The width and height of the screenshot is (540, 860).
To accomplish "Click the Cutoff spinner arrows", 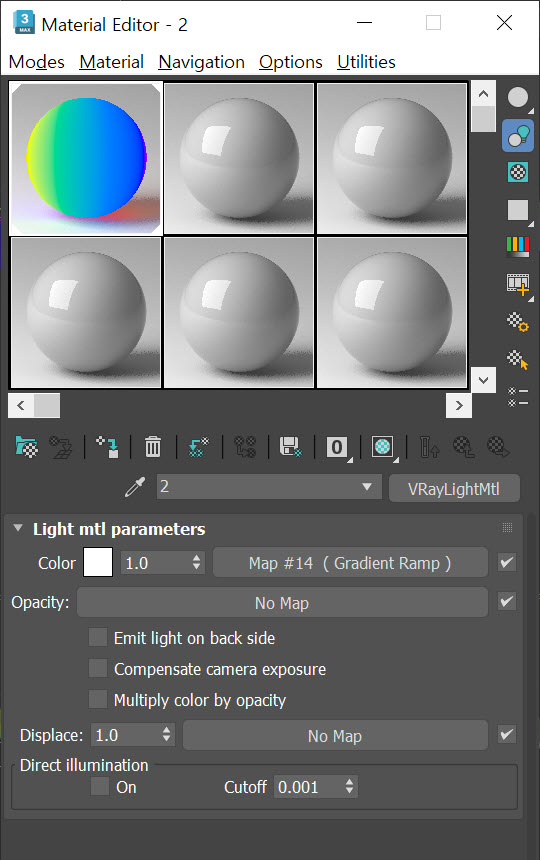I will [350, 787].
